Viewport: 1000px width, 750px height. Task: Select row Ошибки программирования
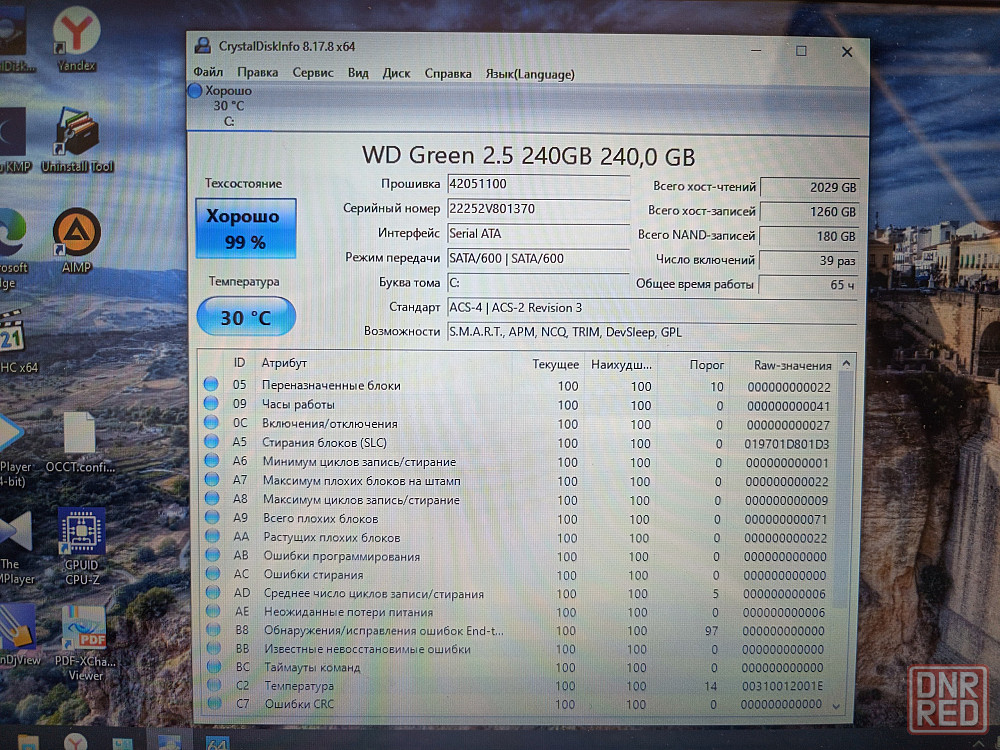517,556
